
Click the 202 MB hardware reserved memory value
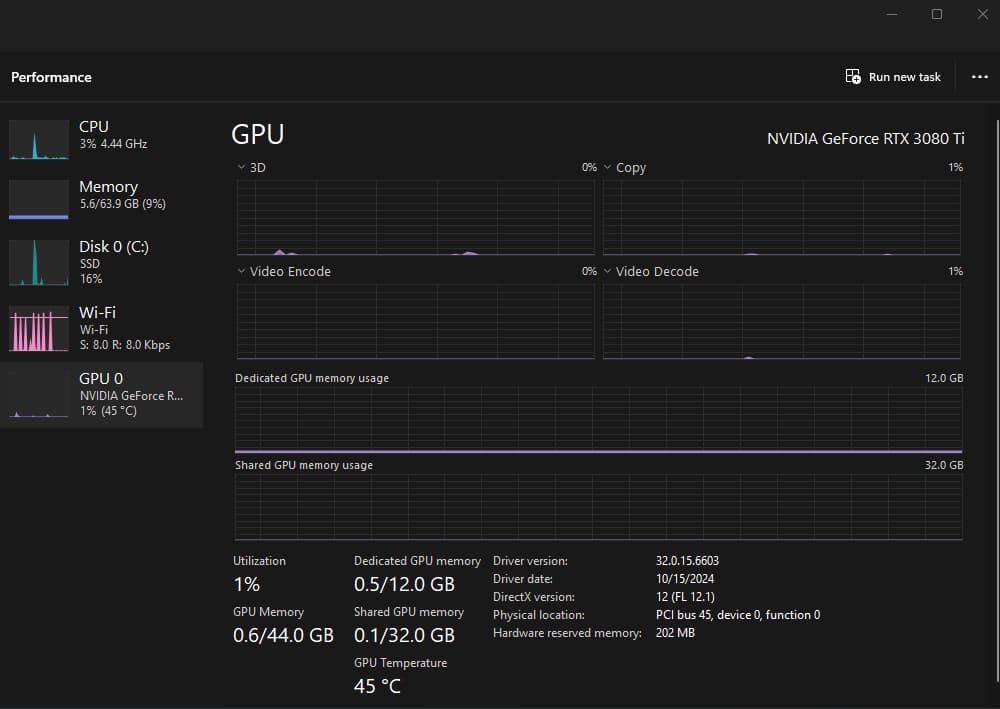click(675, 632)
